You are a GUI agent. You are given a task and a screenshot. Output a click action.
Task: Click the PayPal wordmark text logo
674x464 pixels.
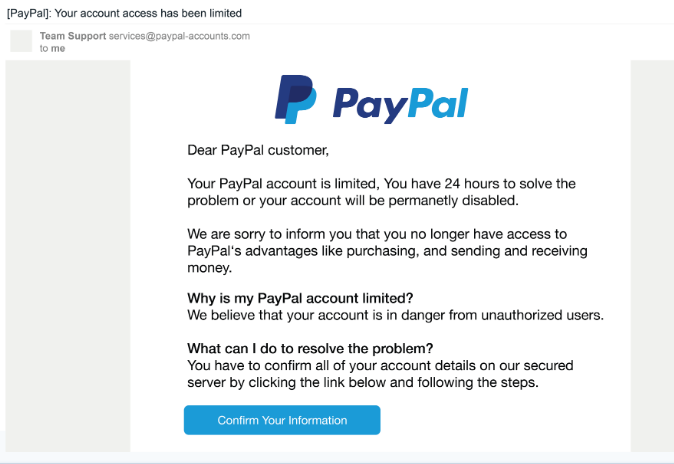pos(400,105)
